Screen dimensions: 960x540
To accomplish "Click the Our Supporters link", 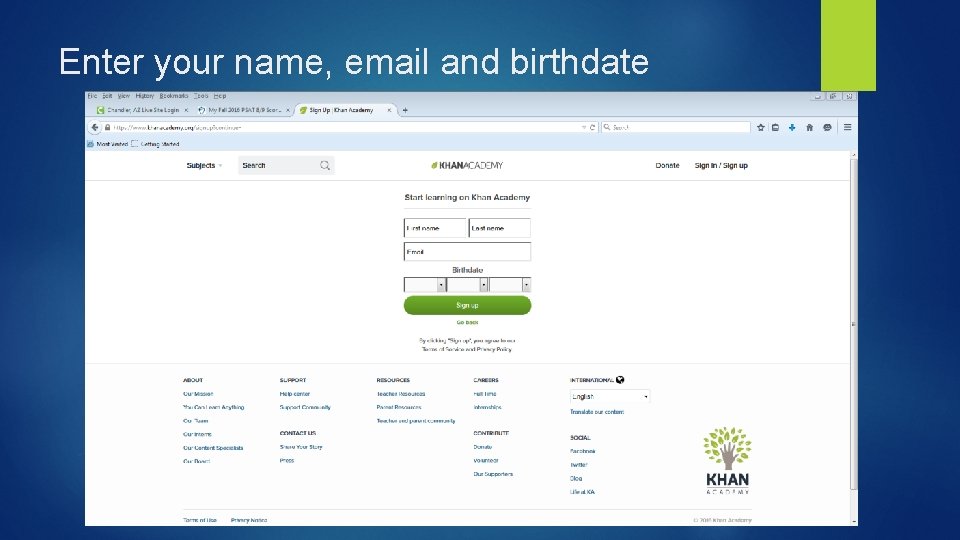I will coord(493,474).
